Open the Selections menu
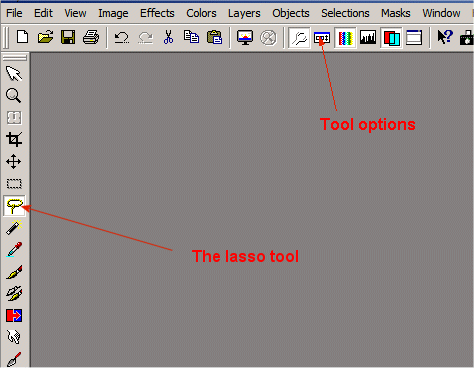Screen dimensions: 474x368 click(345, 13)
